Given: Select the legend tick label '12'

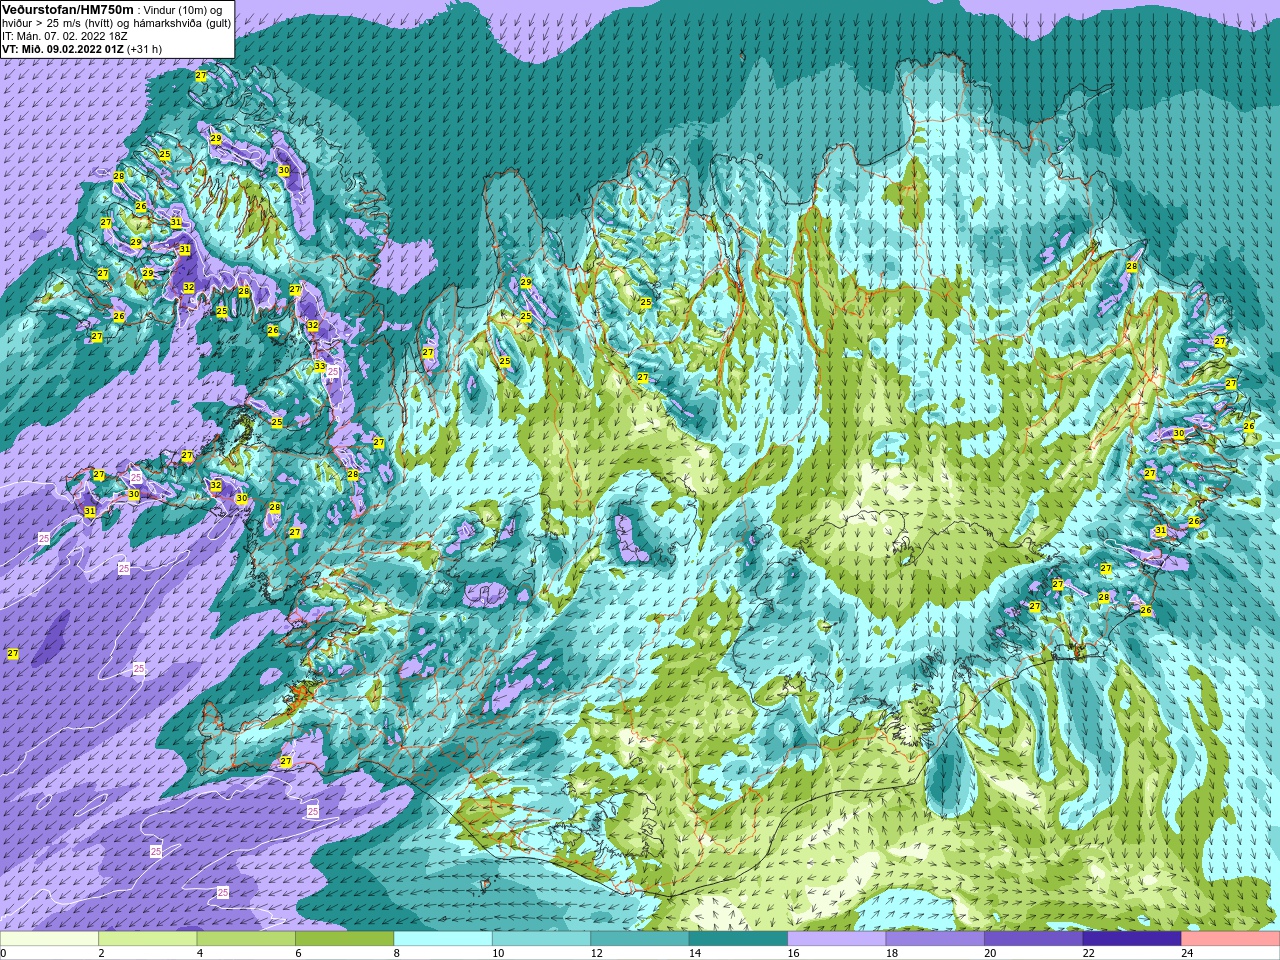Looking at the screenshot, I should (596, 953).
